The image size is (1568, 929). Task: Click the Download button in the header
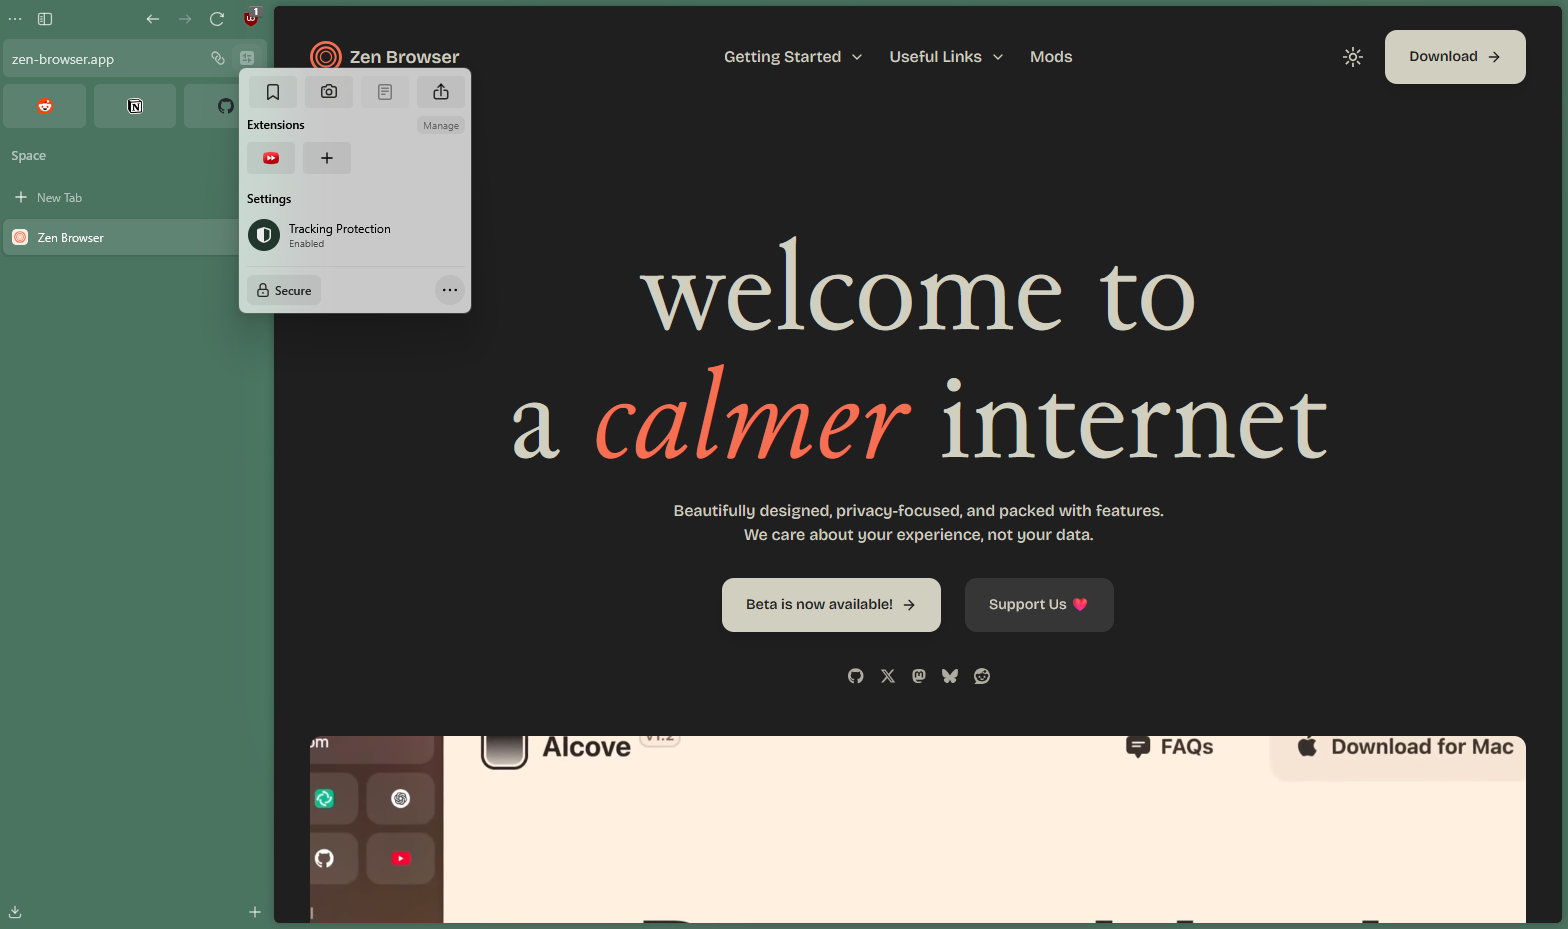(x=1455, y=57)
